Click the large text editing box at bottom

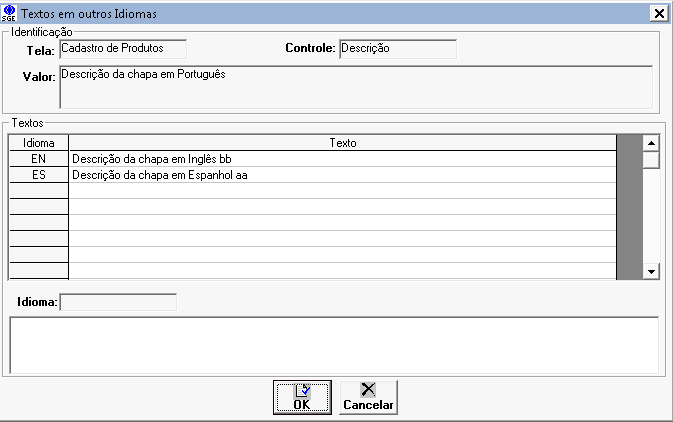333,344
